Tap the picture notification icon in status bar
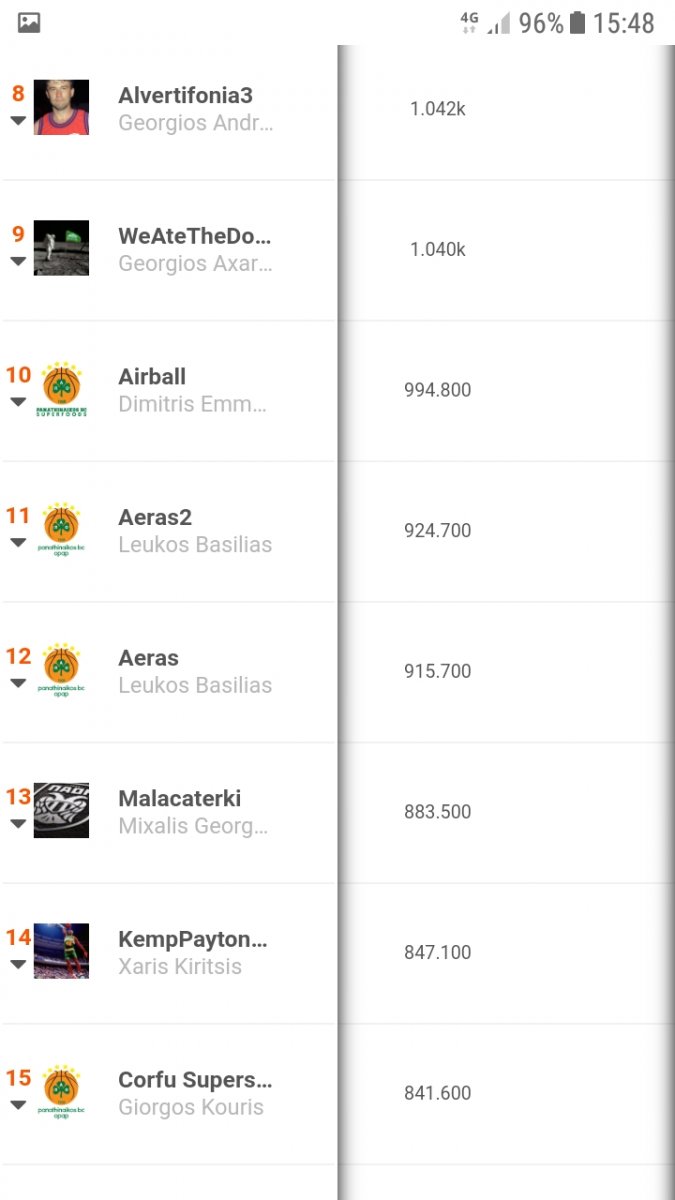 pyautogui.click(x=29, y=23)
